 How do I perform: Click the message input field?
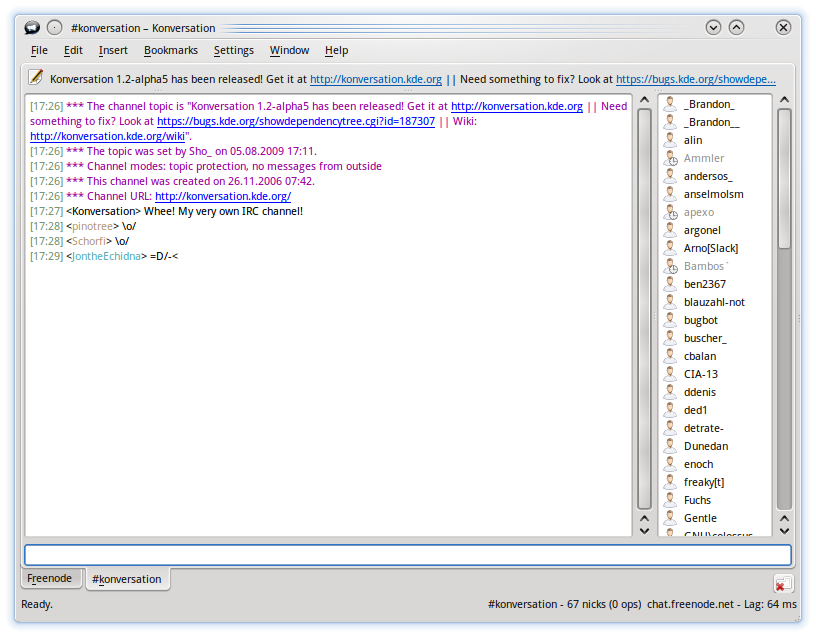[x=407, y=554]
